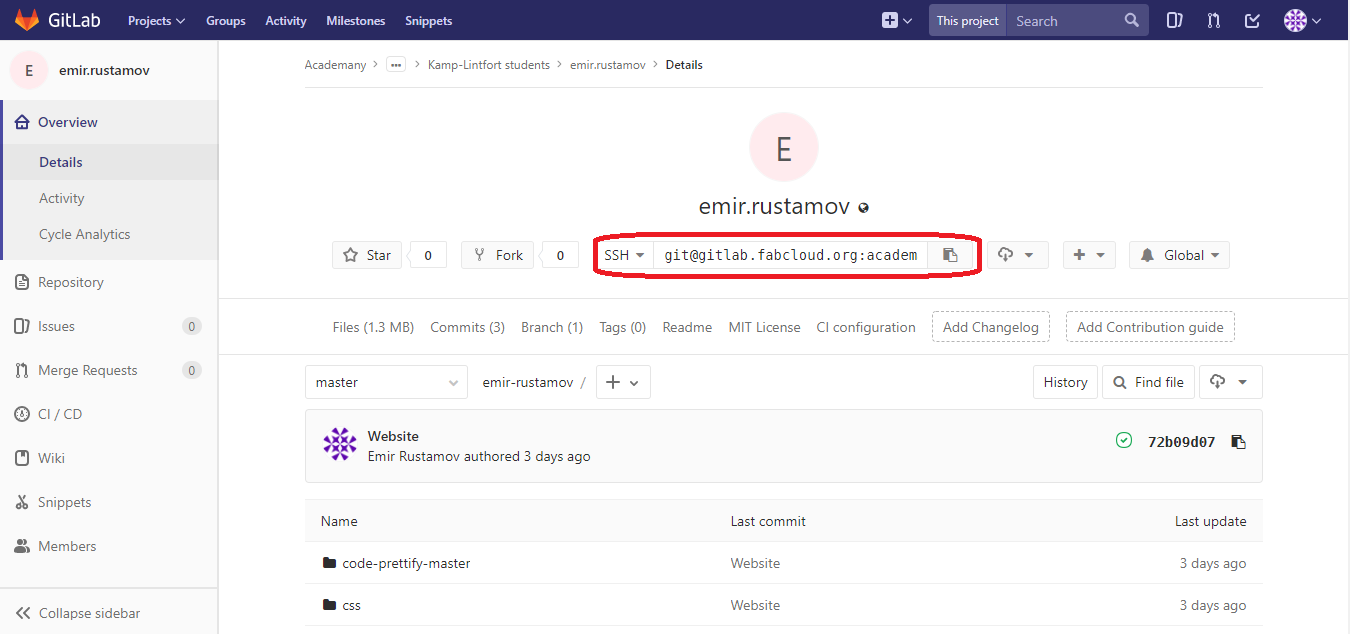Click the Kamp-Lintfort students breadcrumb
The height and width of the screenshot is (634, 1350).
tap(489, 65)
